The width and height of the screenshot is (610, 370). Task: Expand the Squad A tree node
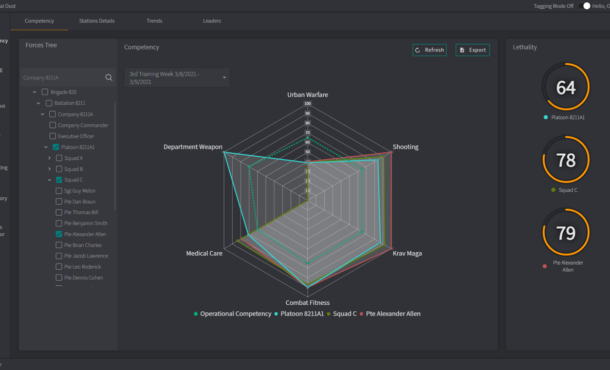[49, 158]
